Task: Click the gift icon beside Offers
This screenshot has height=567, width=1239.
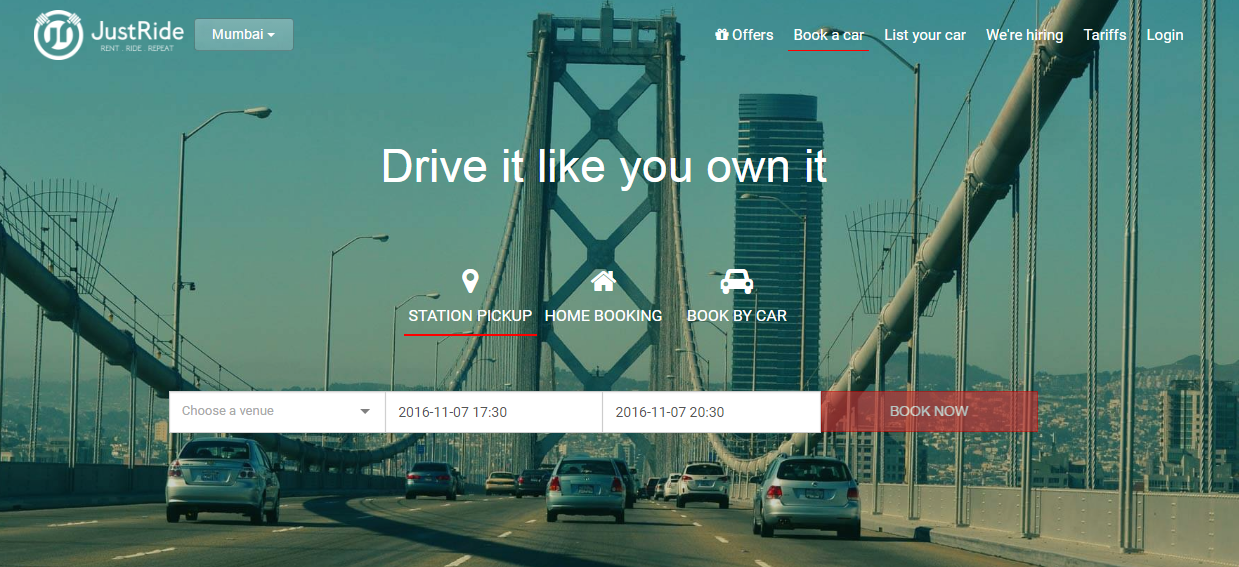Action: [x=722, y=35]
